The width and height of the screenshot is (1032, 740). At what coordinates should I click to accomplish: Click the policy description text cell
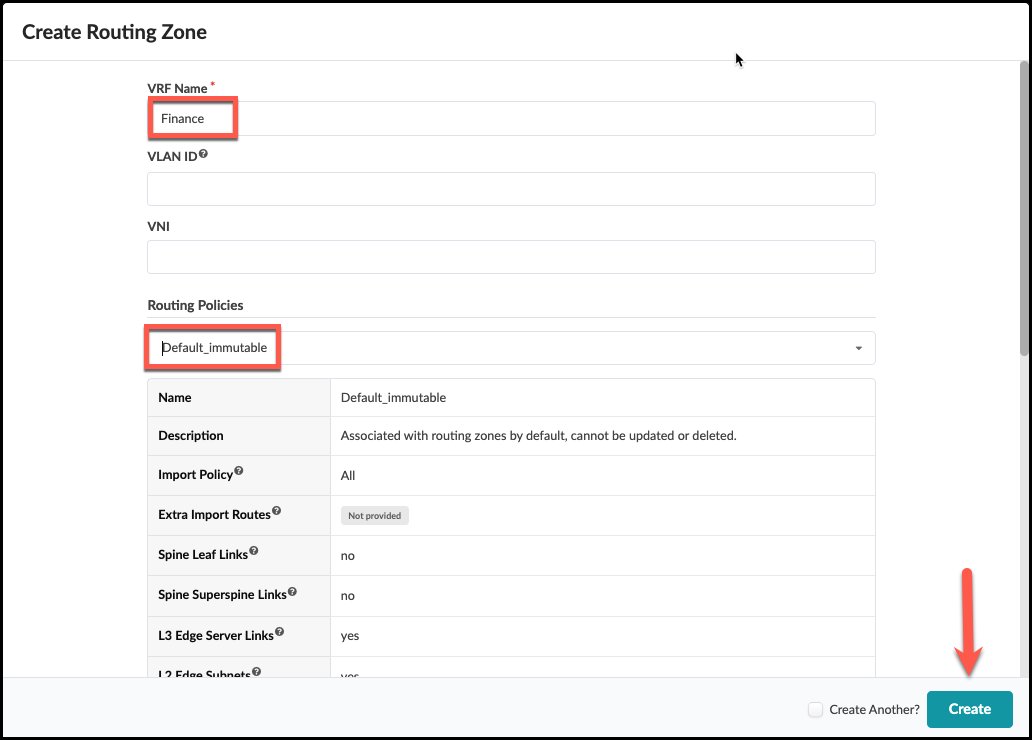(x=538, y=436)
